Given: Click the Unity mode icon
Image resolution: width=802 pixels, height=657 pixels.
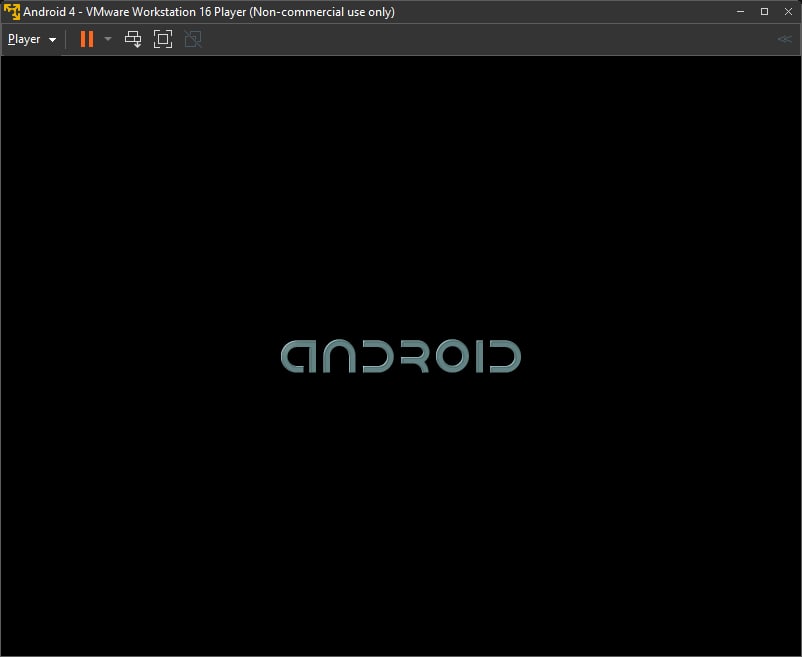Looking at the screenshot, I should coord(193,39).
